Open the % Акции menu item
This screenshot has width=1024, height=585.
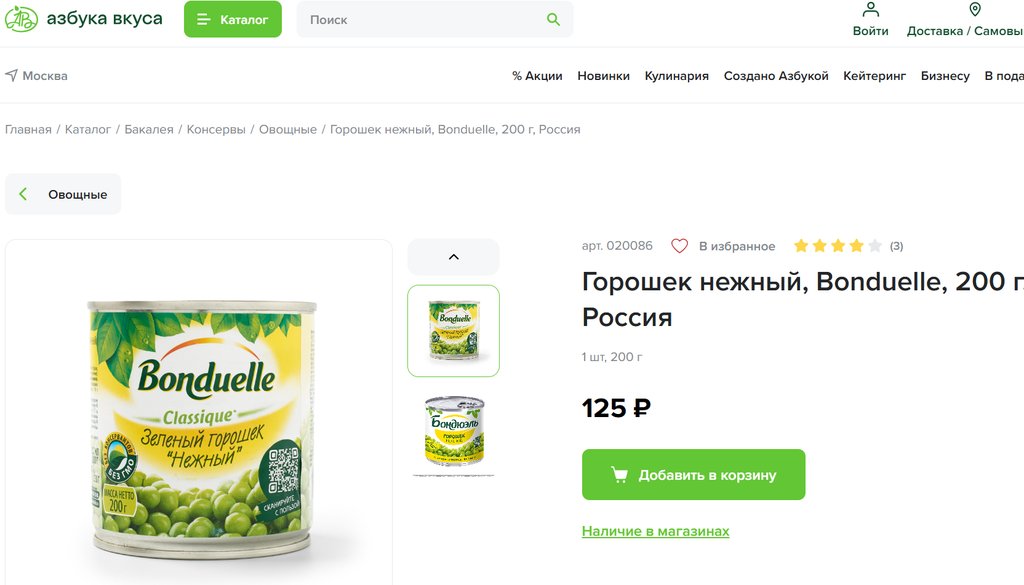[x=537, y=76]
